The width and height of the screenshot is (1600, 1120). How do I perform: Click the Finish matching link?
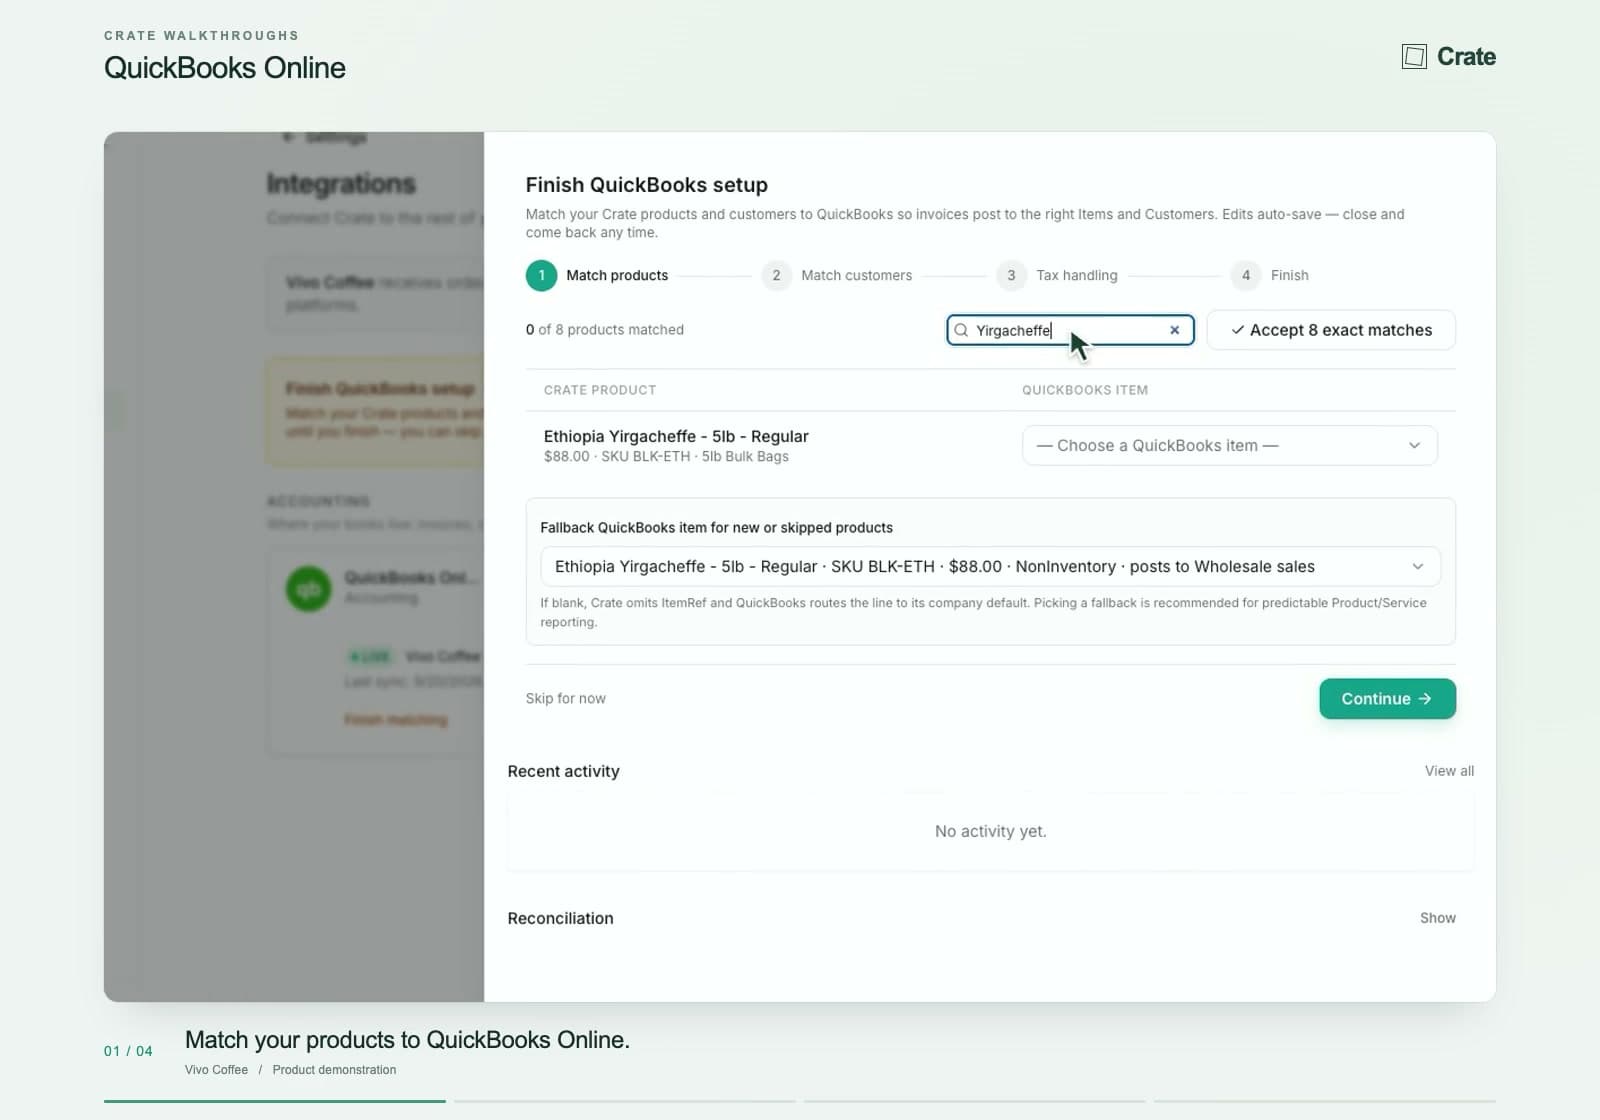pos(396,720)
